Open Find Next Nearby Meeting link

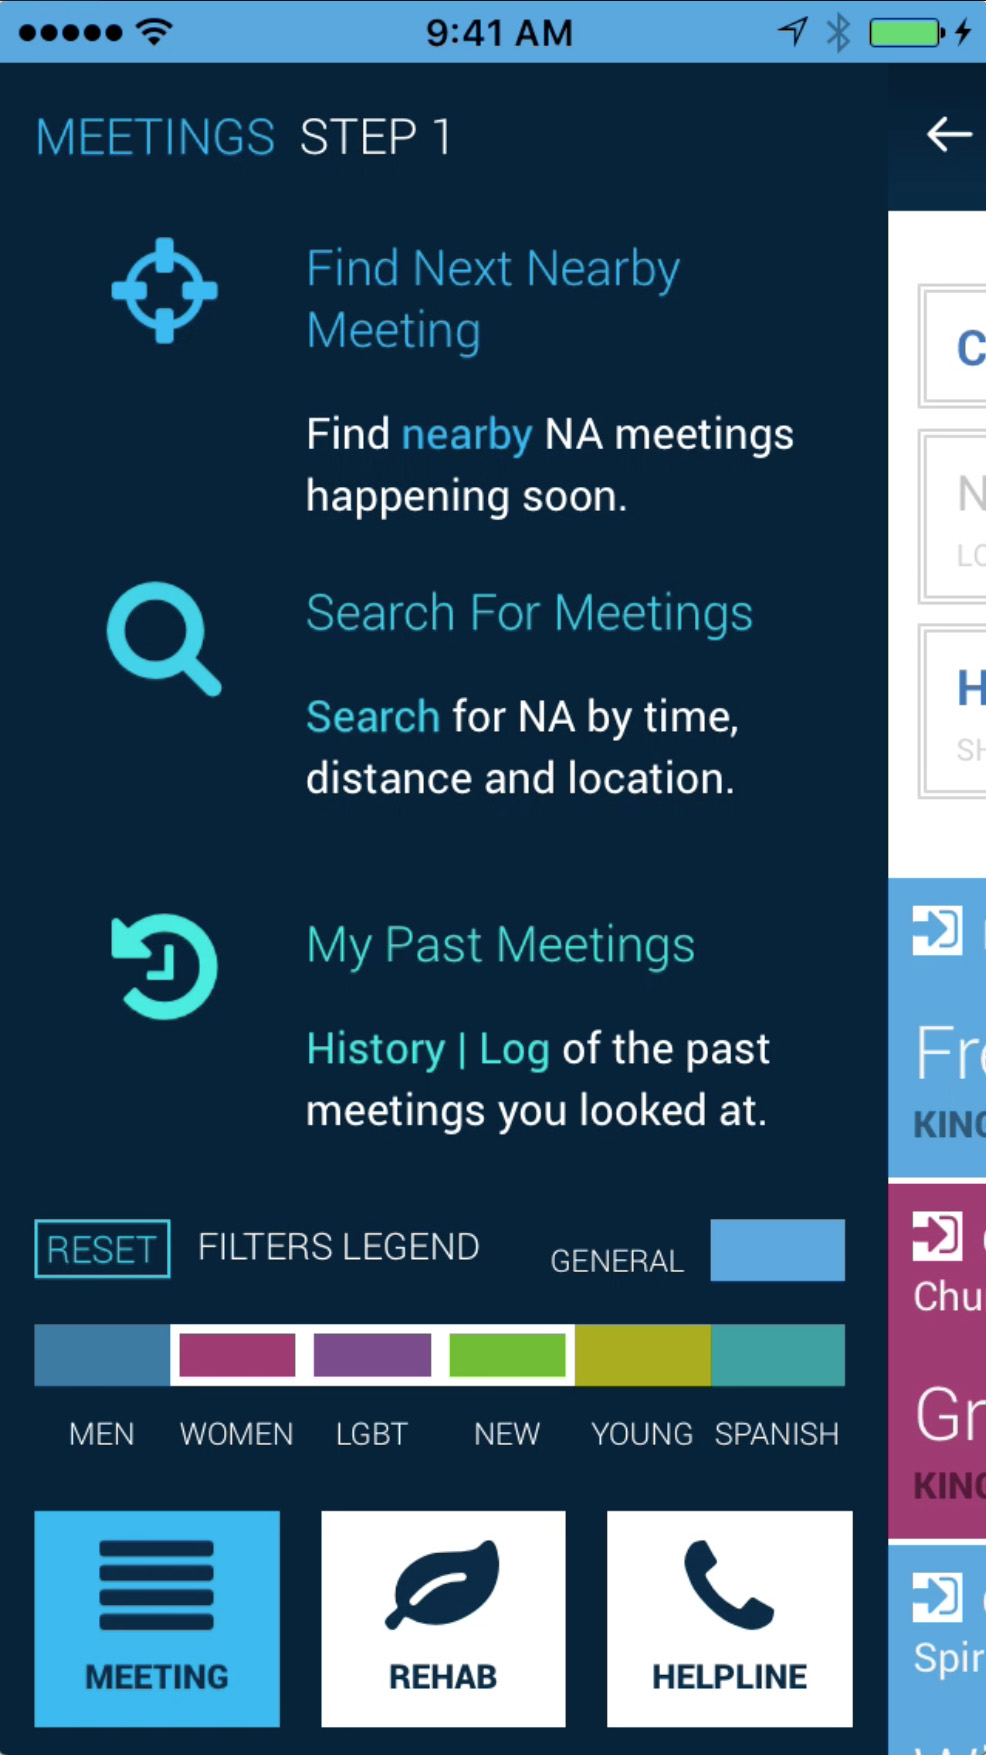click(x=493, y=299)
